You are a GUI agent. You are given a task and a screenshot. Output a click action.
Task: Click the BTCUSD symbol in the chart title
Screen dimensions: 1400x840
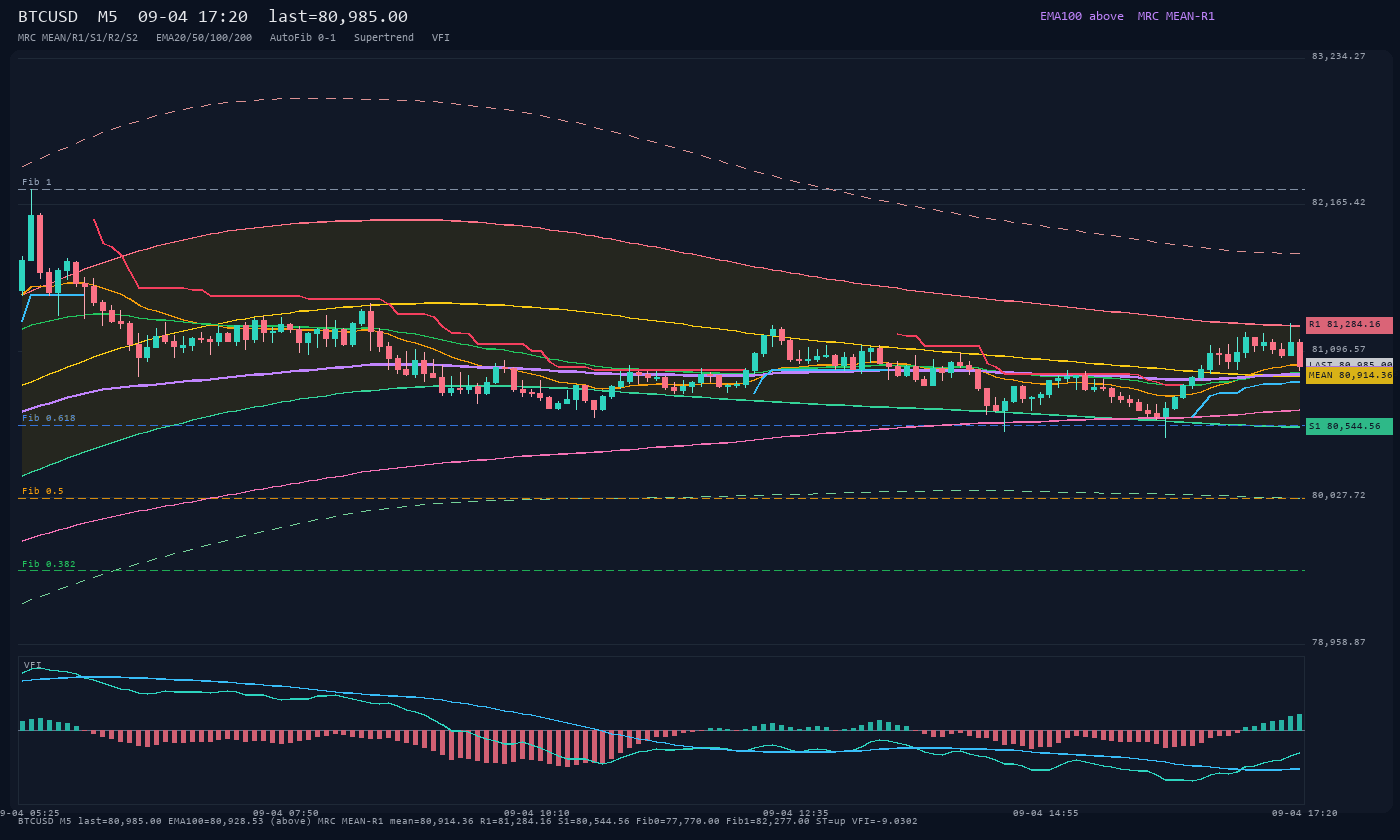coord(48,16)
